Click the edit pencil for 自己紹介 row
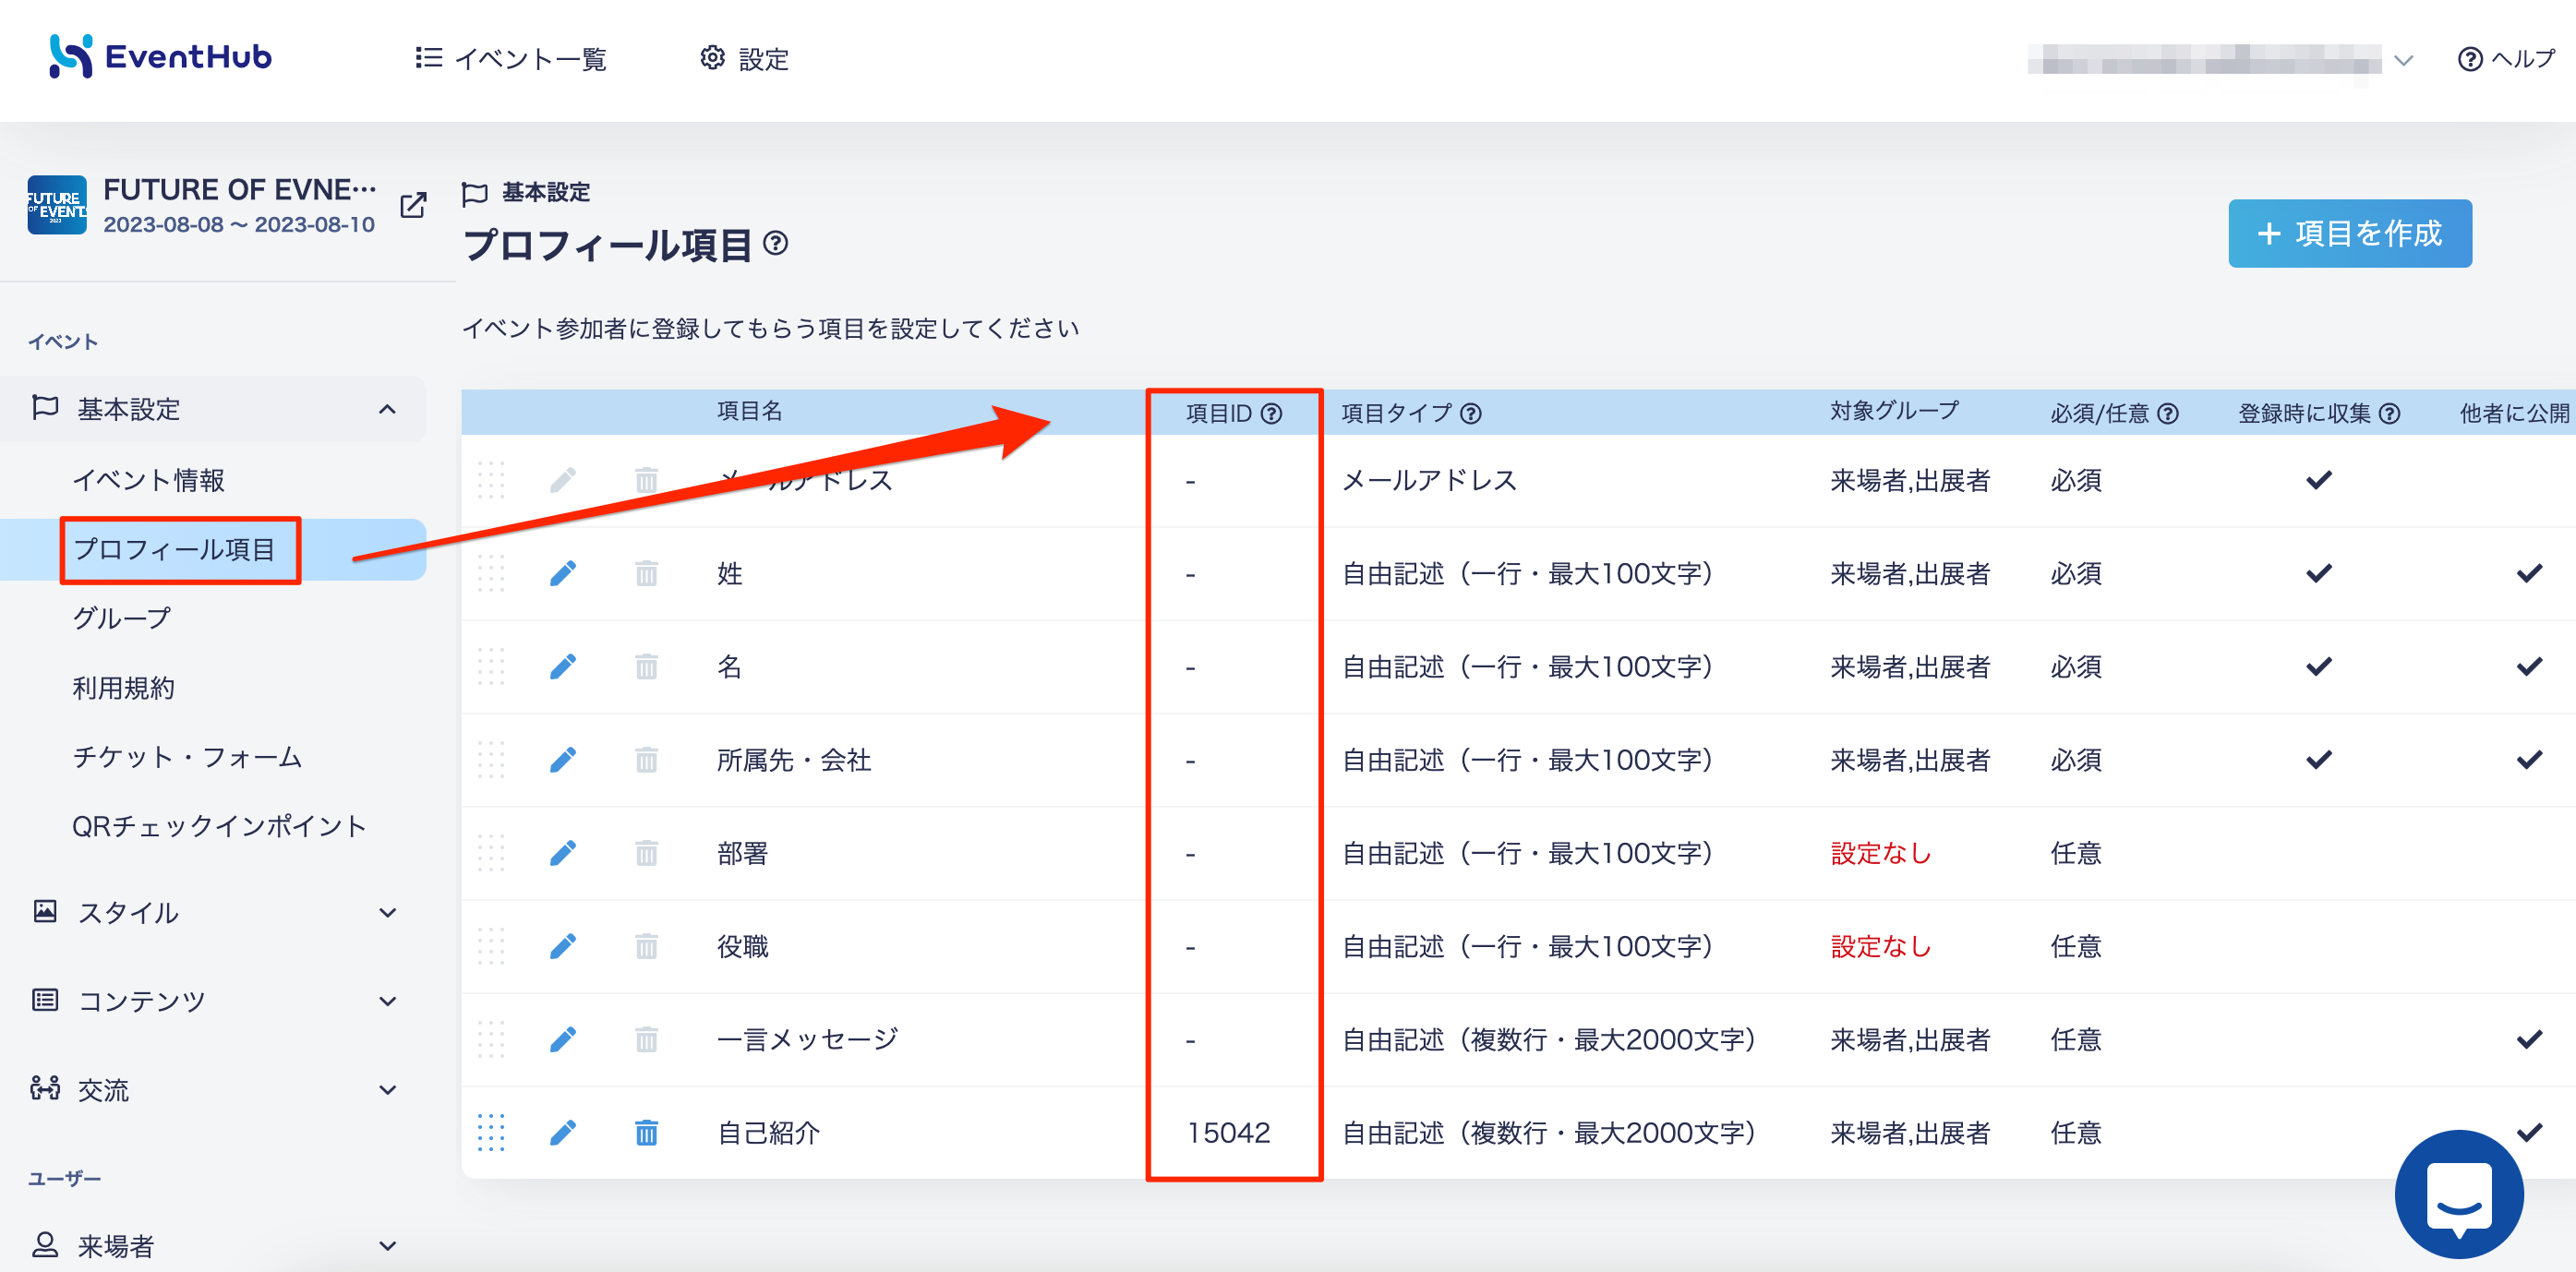2576x1272 pixels. click(x=563, y=1132)
